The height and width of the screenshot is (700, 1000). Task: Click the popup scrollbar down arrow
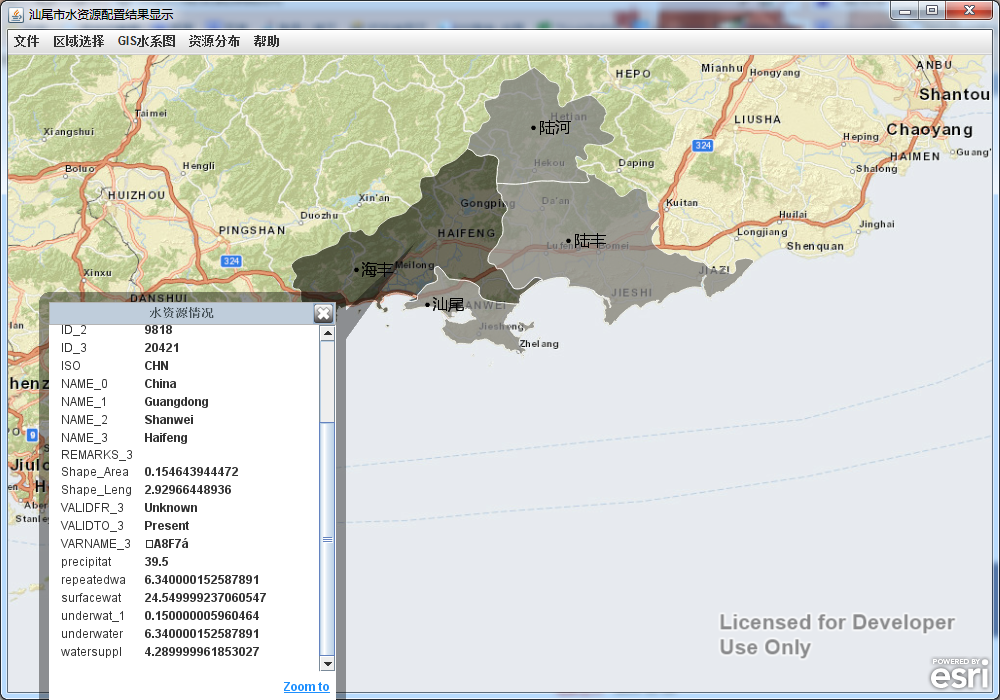tap(327, 663)
